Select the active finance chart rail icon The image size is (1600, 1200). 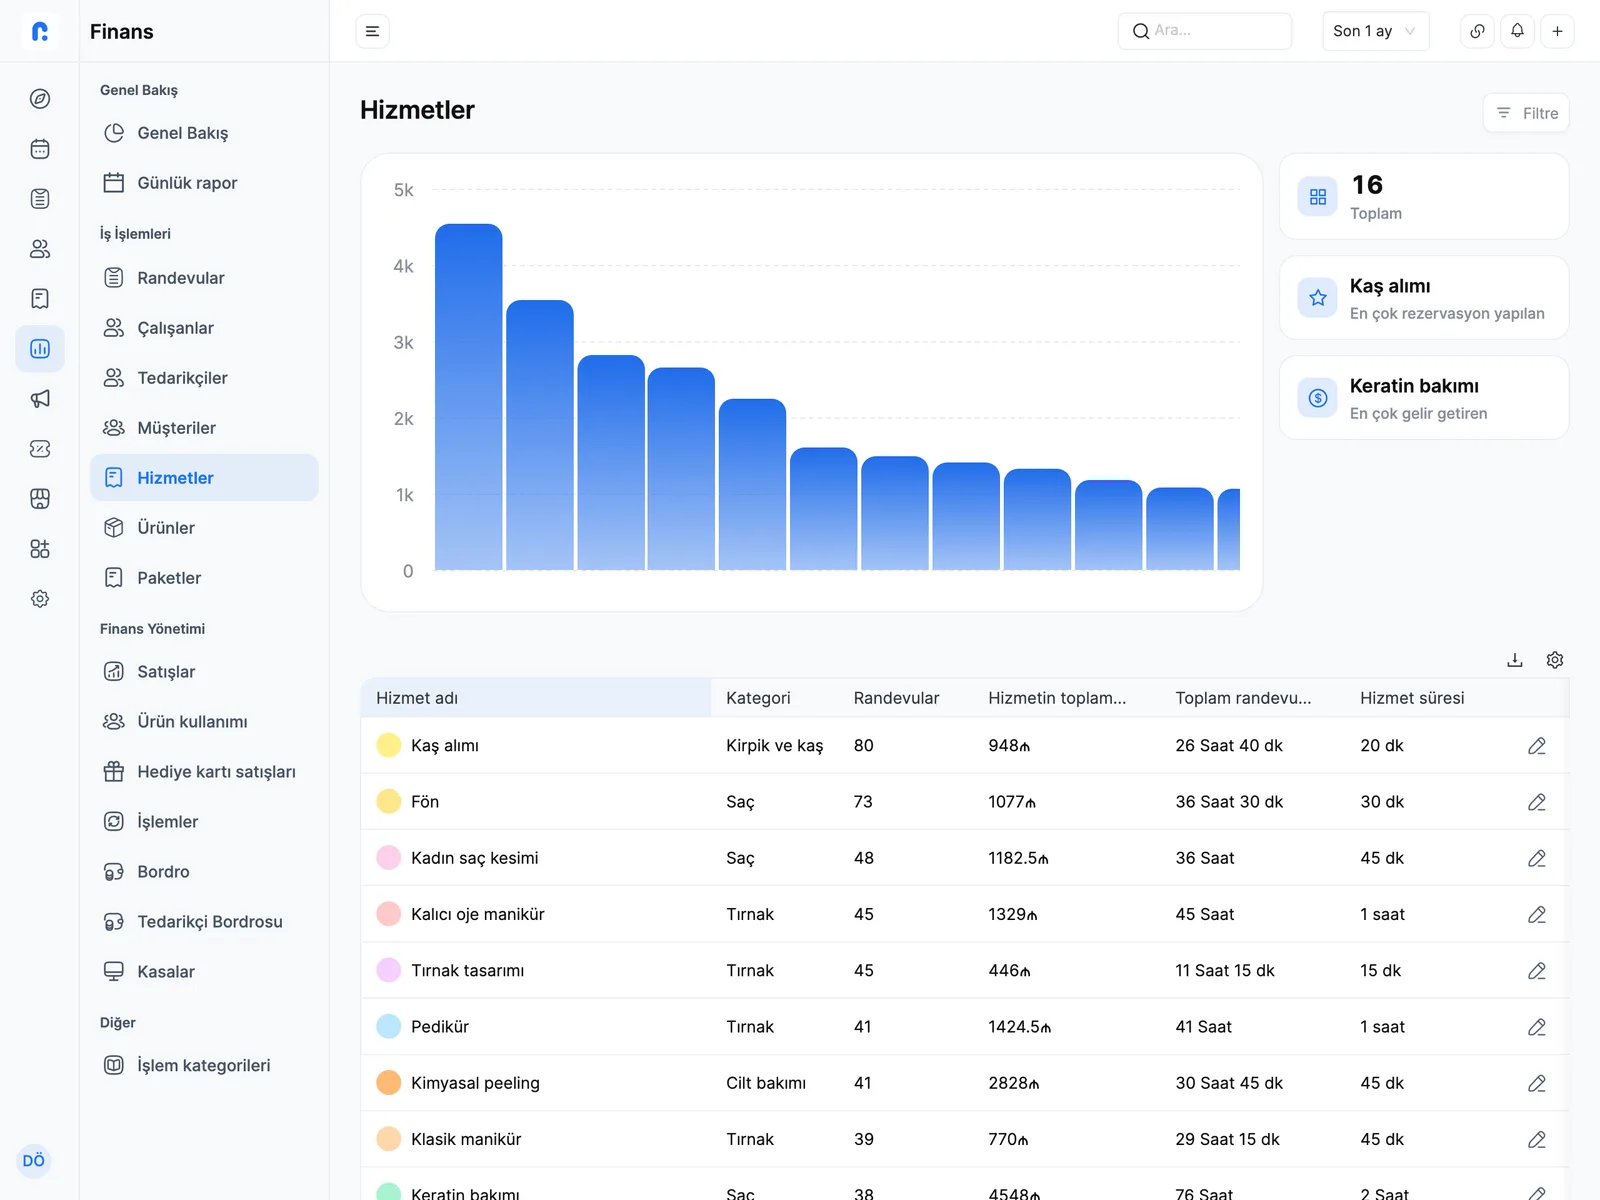click(40, 349)
